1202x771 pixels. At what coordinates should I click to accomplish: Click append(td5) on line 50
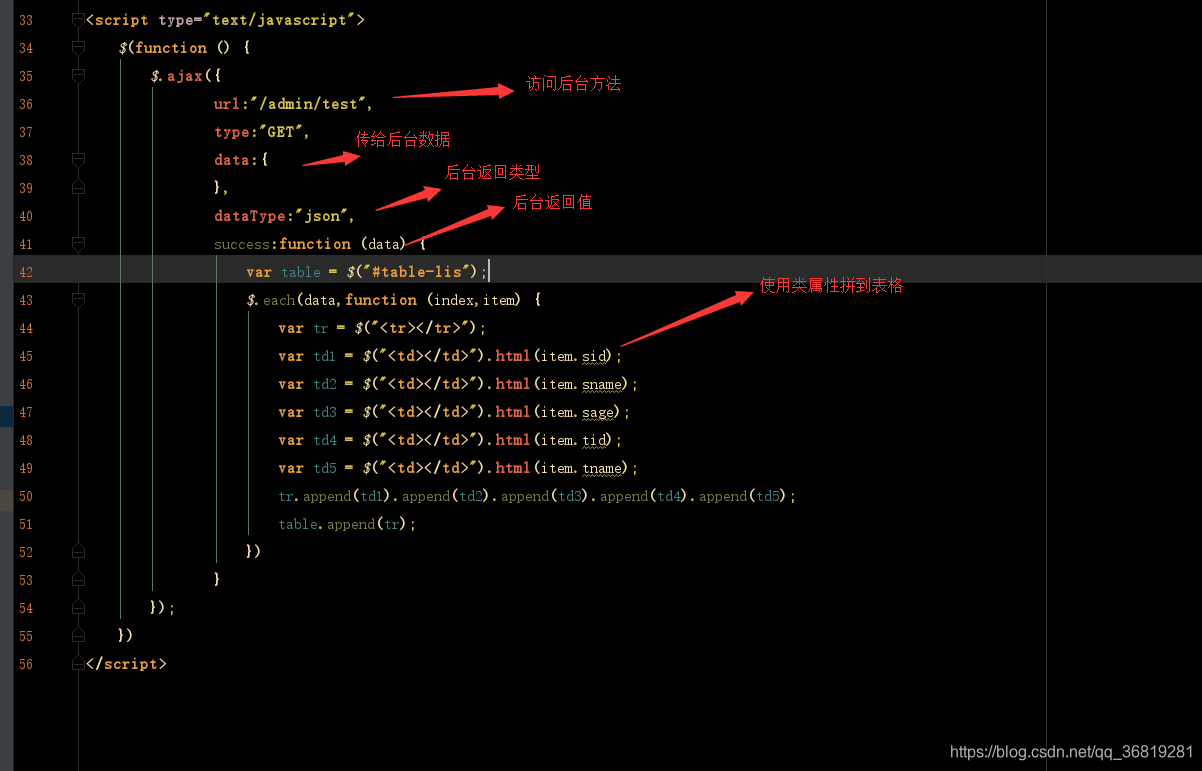click(x=743, y=496)
